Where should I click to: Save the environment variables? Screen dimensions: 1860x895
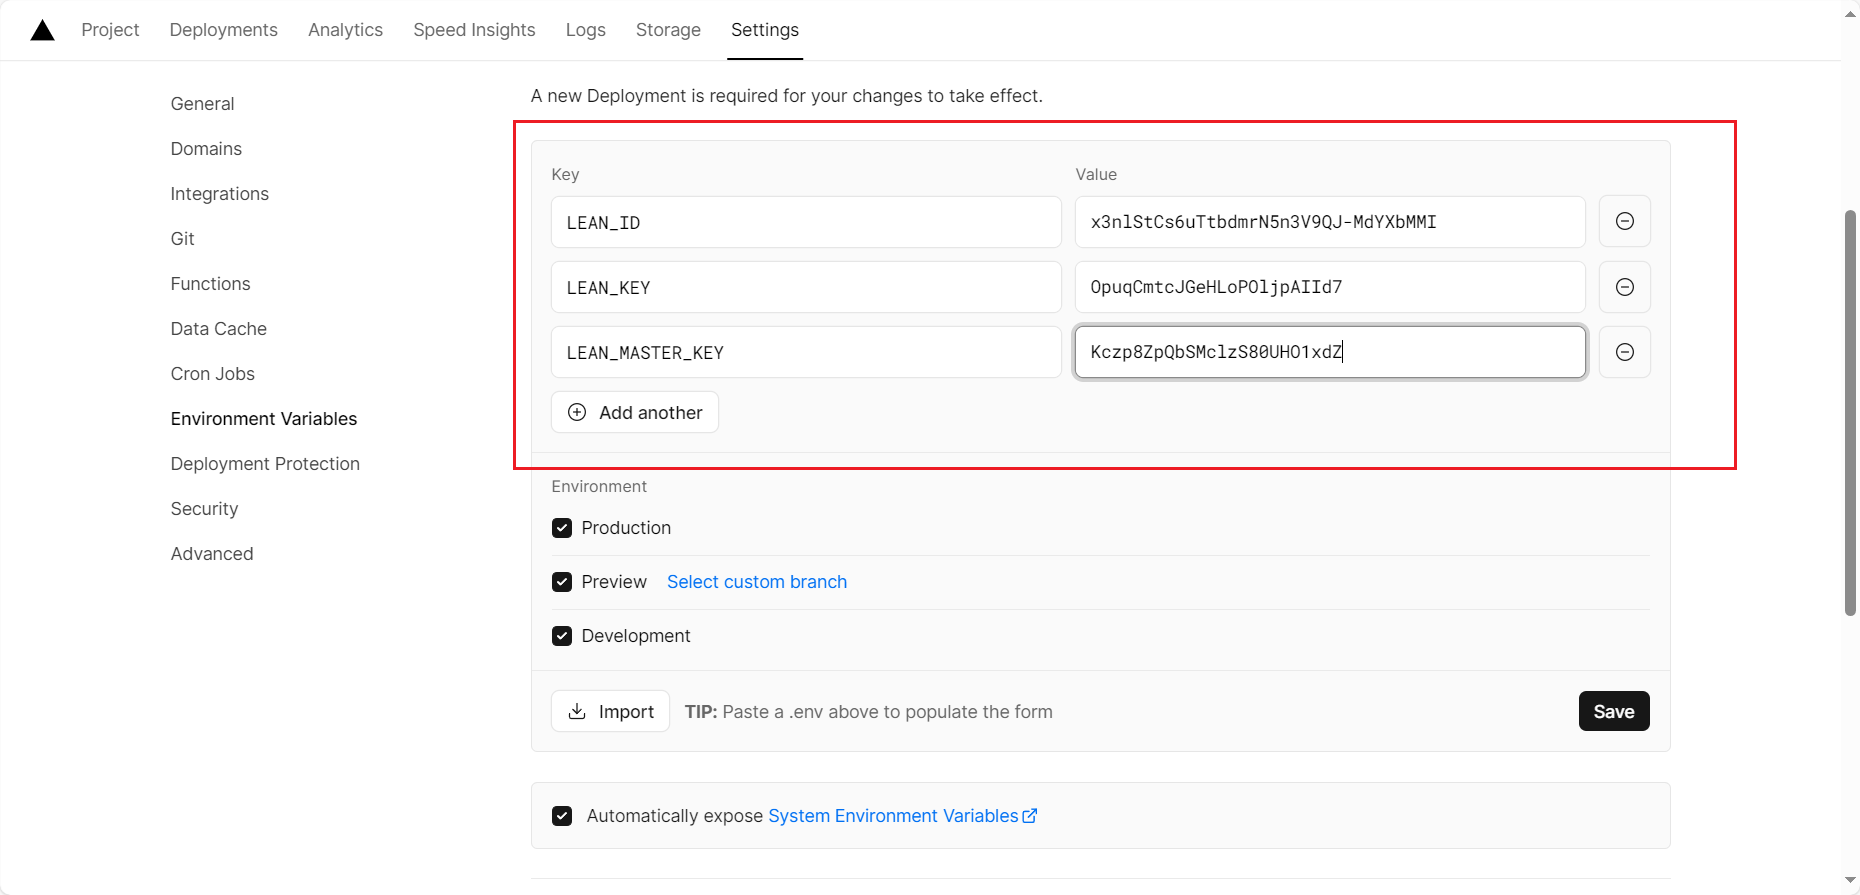1613,711
